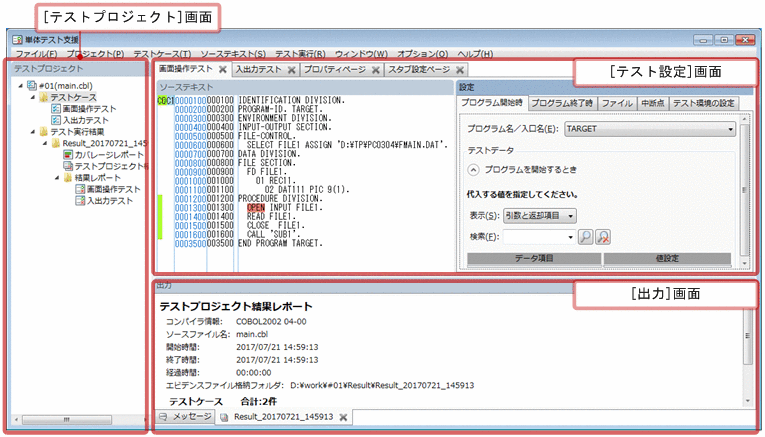Click the カバレージレポート report icon
765x437 pixels.
(x=68, y=155)
